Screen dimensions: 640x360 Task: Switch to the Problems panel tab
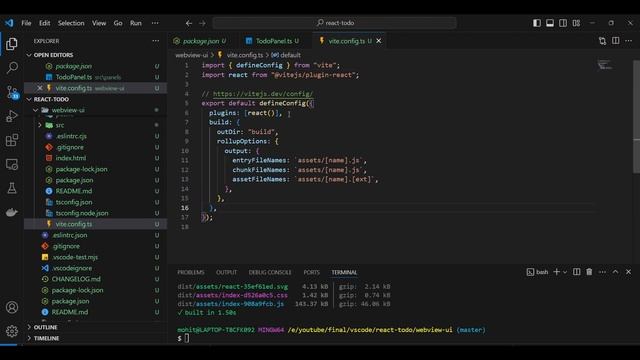pyautogui.click(x=191, y=272)
